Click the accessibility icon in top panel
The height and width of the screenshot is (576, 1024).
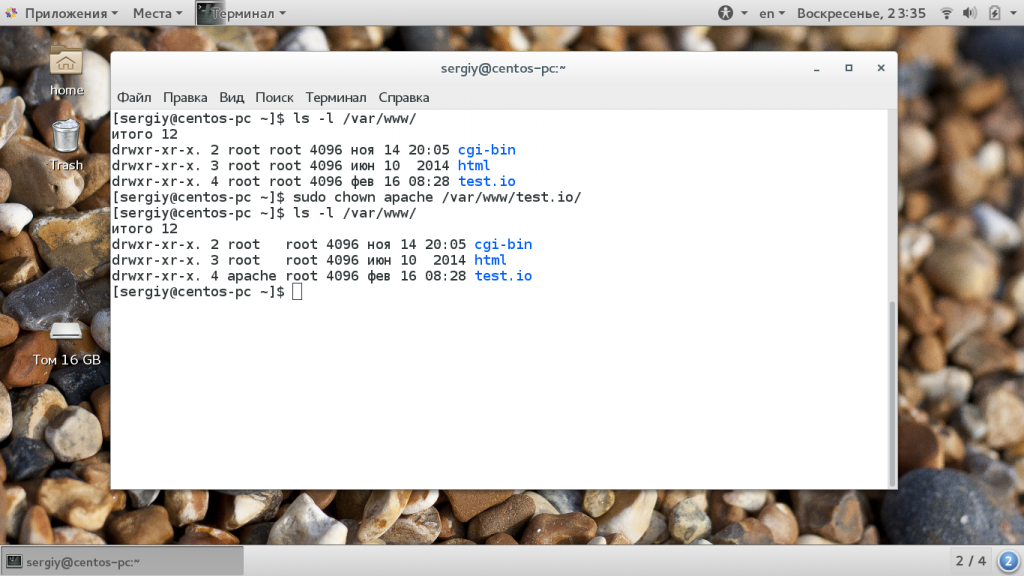tap(725, 13)
